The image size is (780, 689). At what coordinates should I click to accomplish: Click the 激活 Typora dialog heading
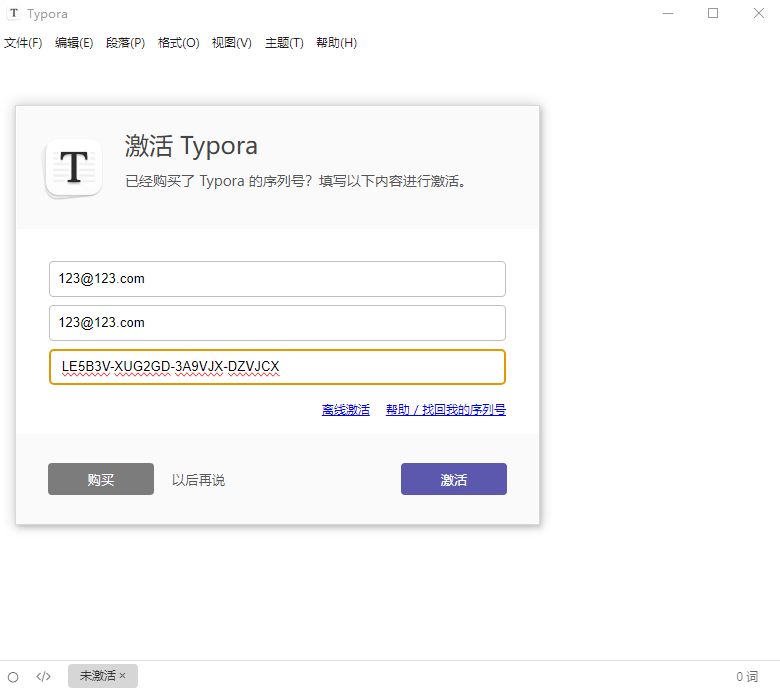191,146
